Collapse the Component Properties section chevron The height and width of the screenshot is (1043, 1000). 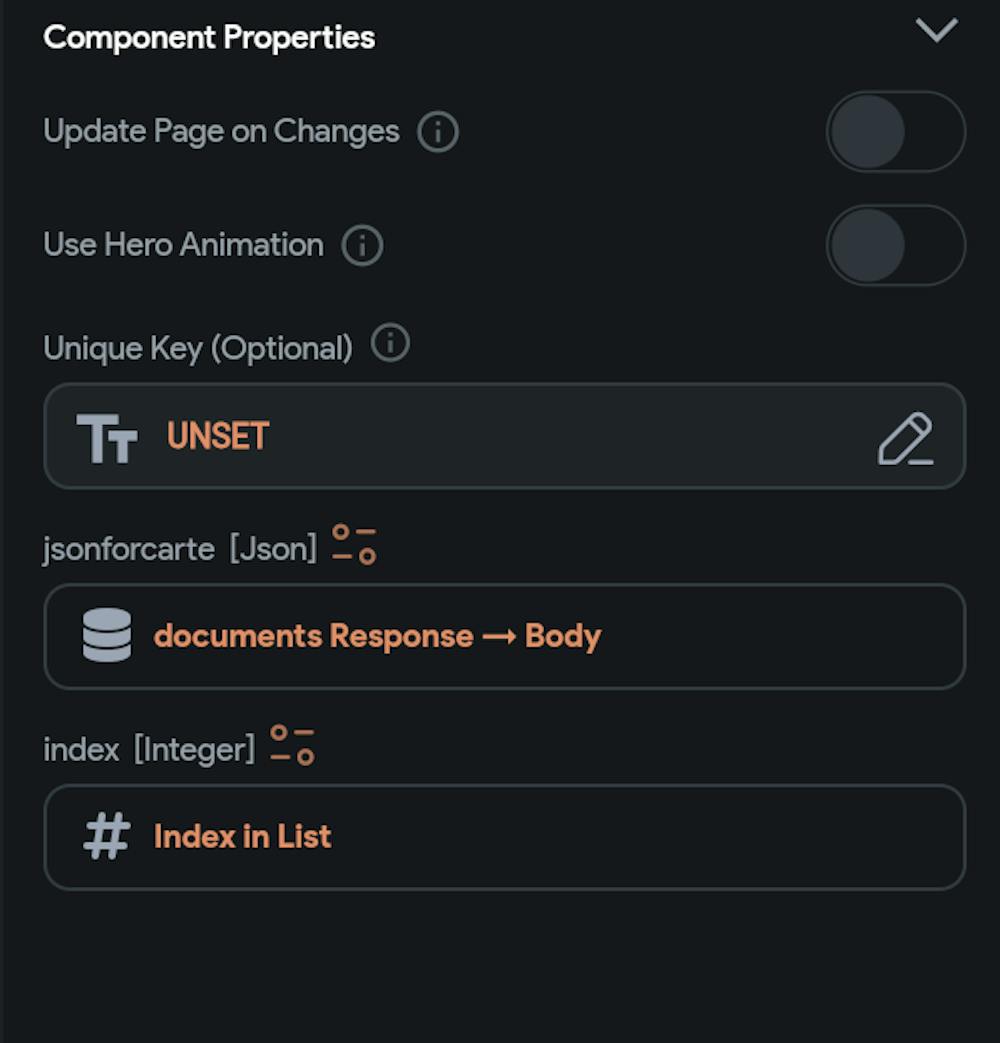(936, 32)
